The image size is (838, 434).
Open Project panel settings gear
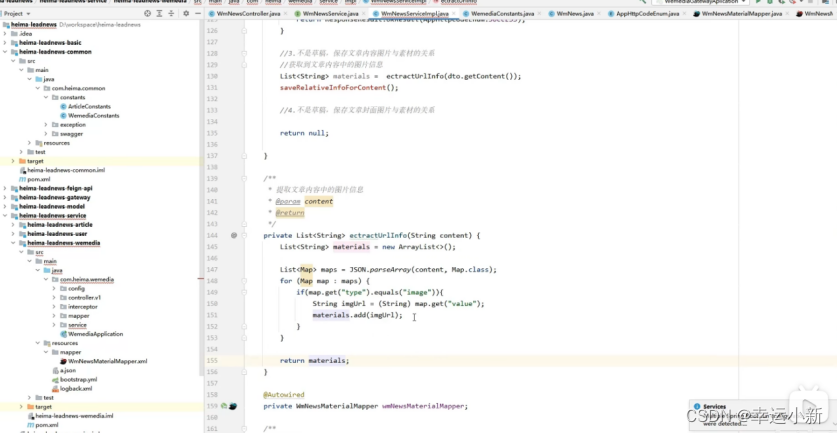tap(185, 13)
